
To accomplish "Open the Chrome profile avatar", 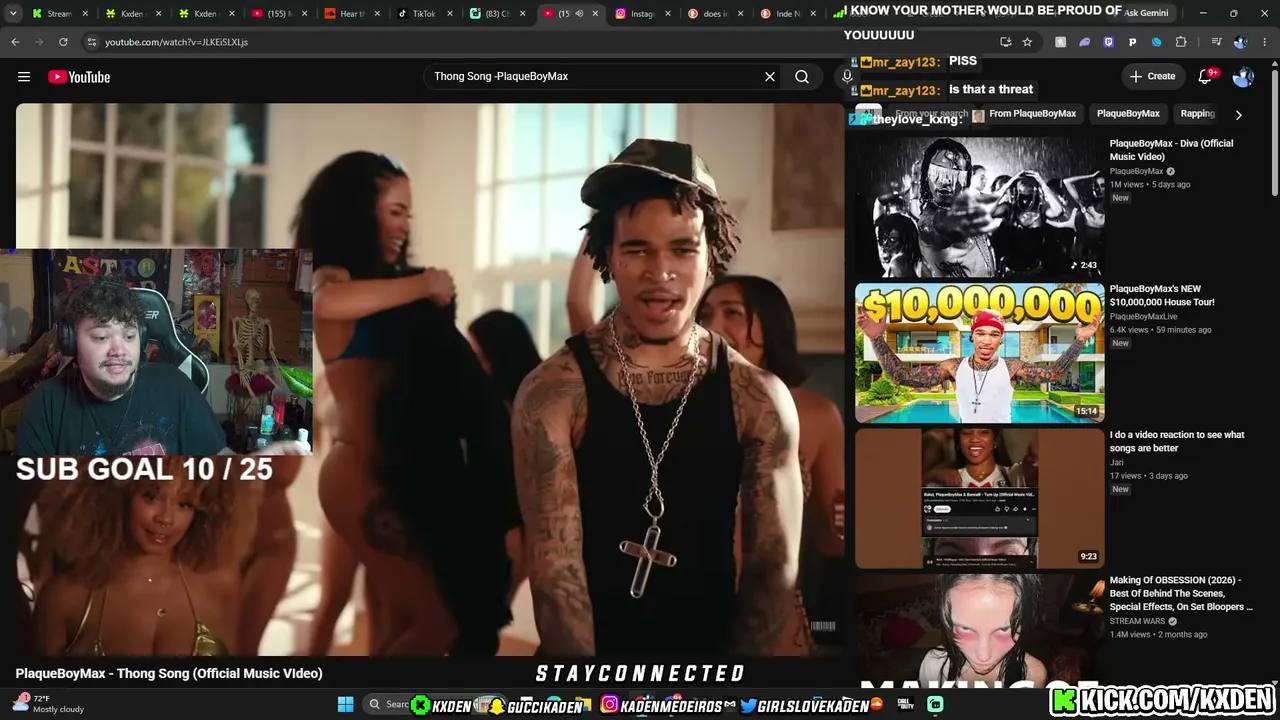I will (1240, 42).
